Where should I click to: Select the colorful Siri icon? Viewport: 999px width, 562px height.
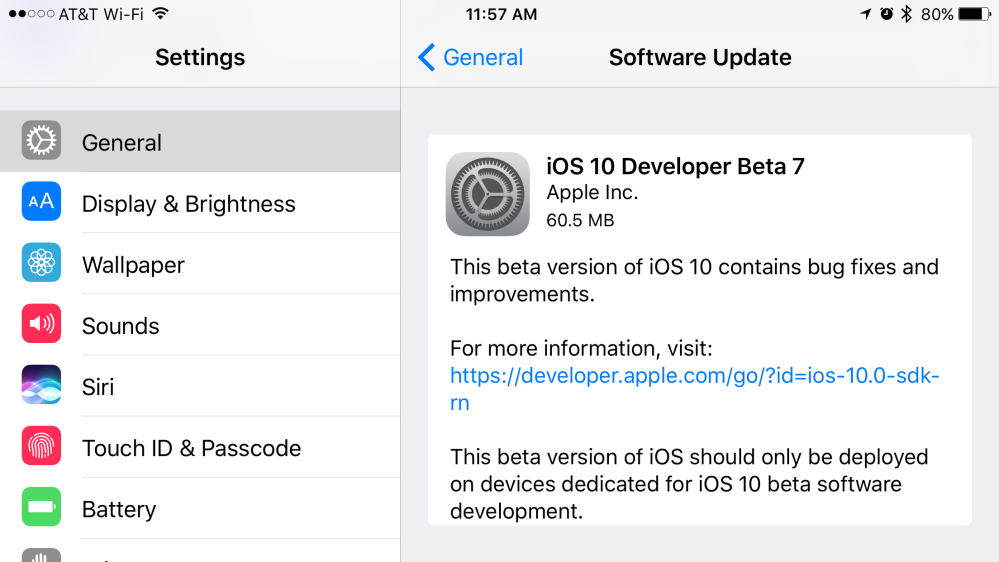41,386
